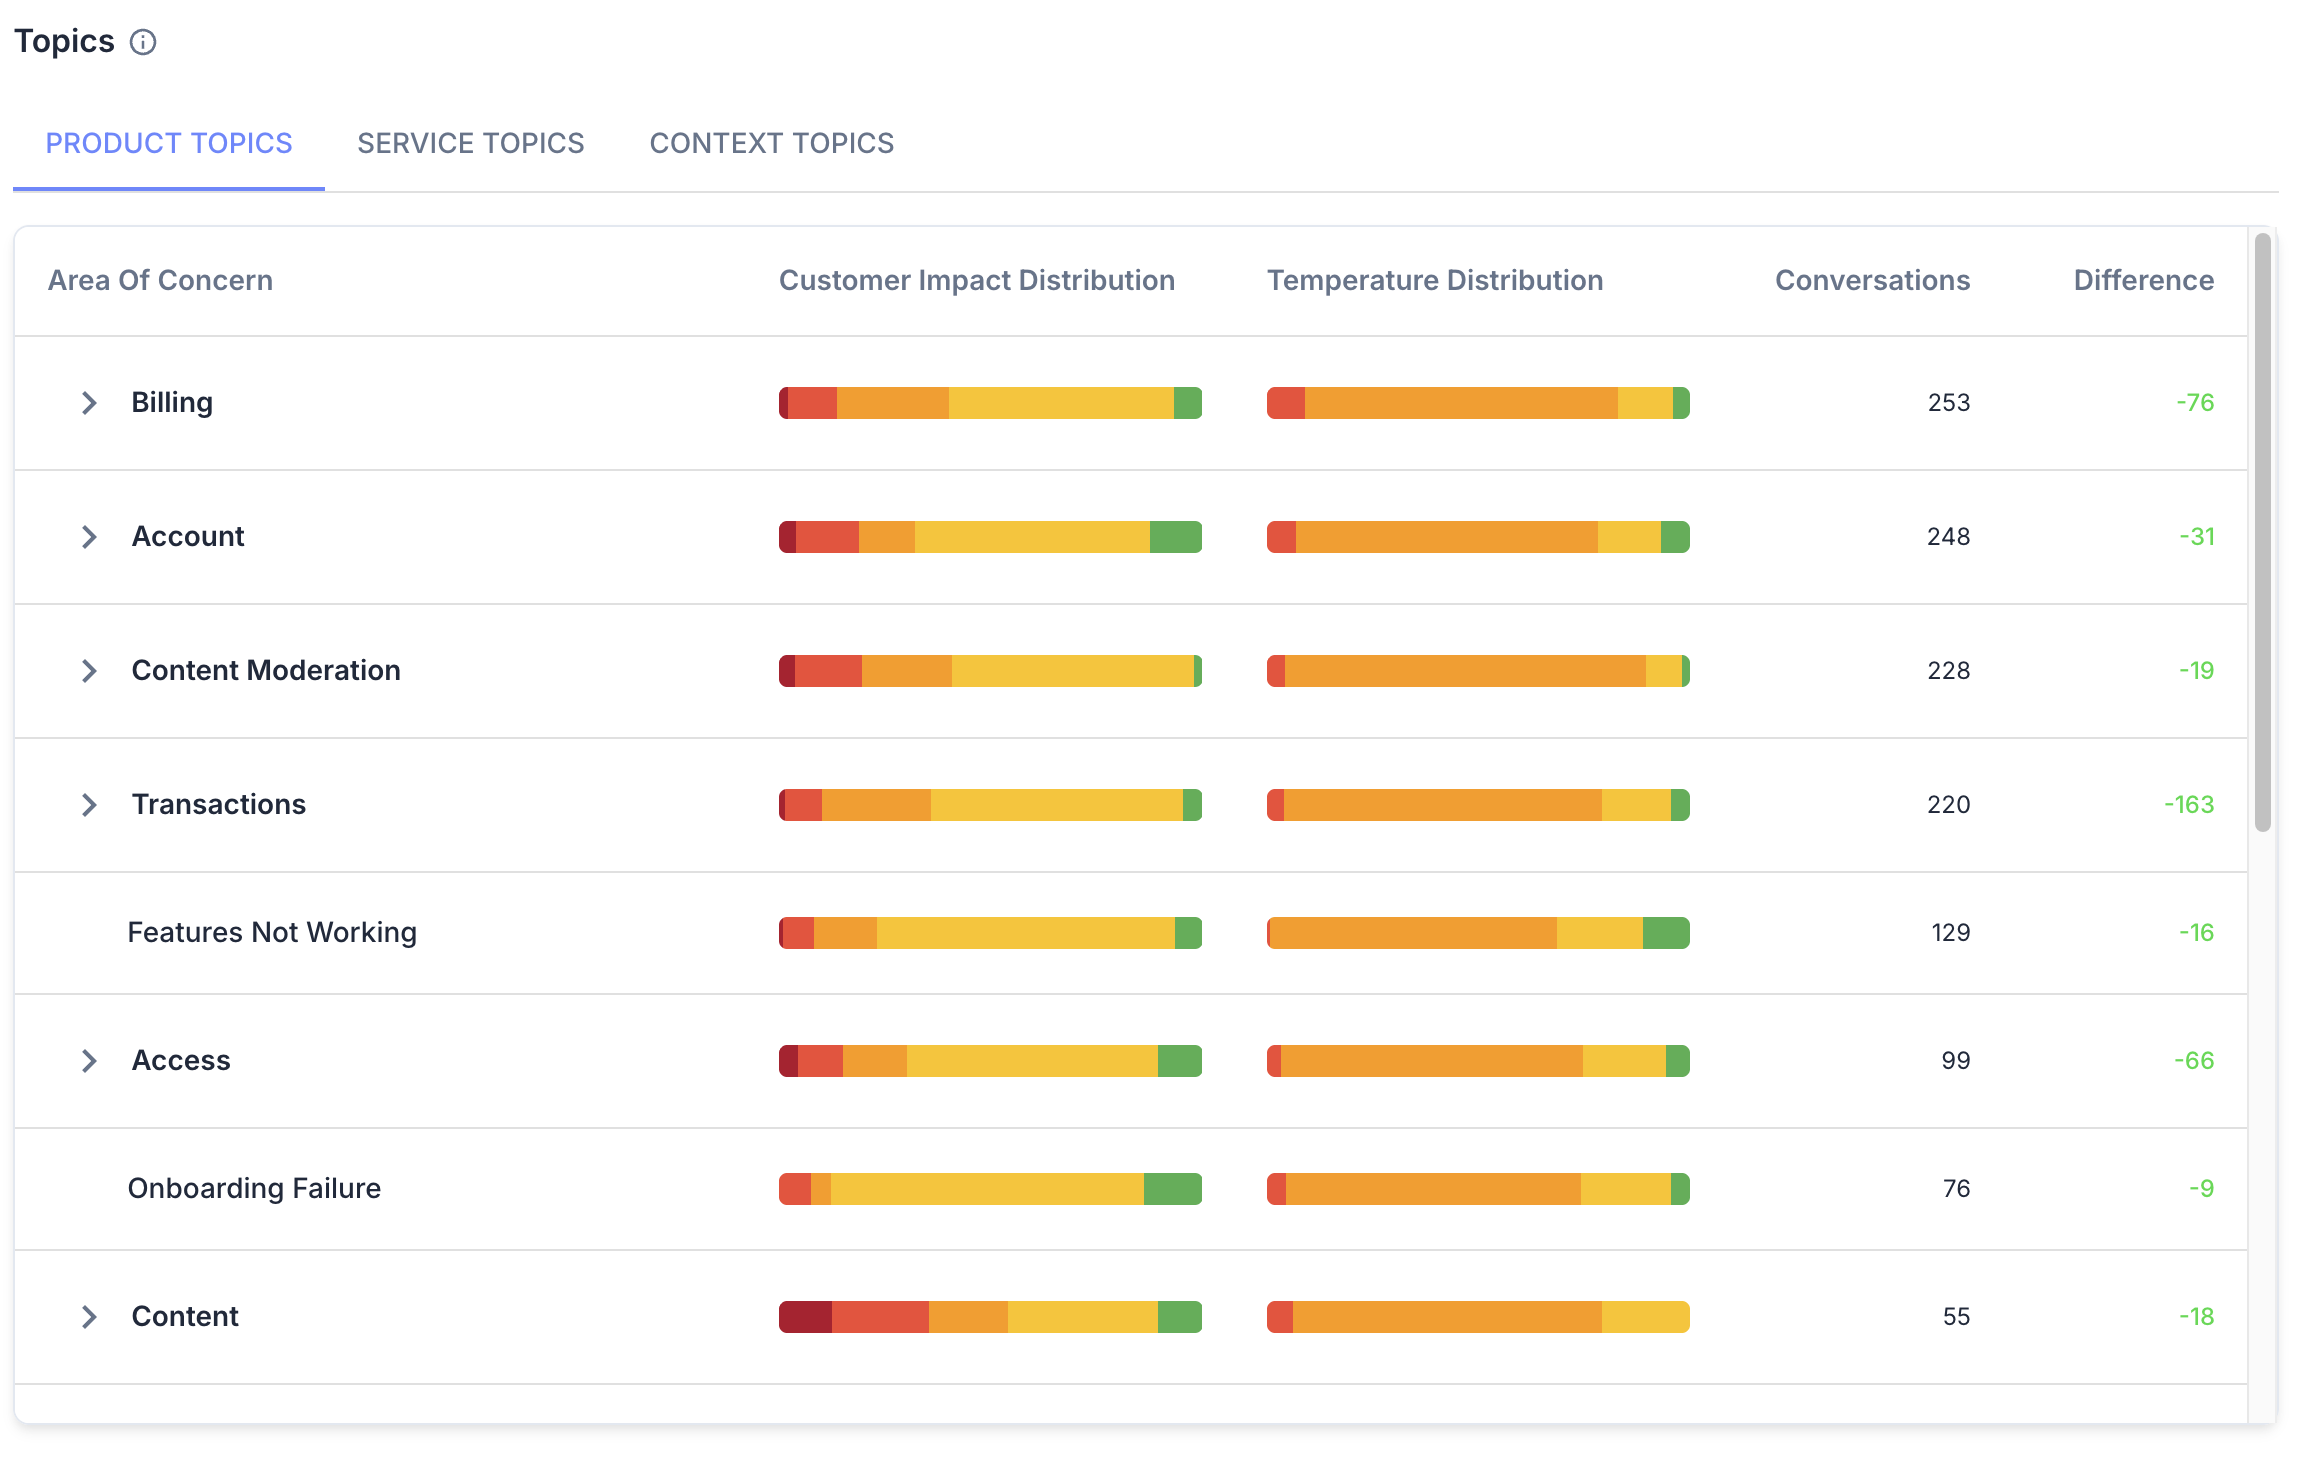Click Account's conversation count 248
This screenshot has width=2312, height=1460.
[x=1949, y=537]
